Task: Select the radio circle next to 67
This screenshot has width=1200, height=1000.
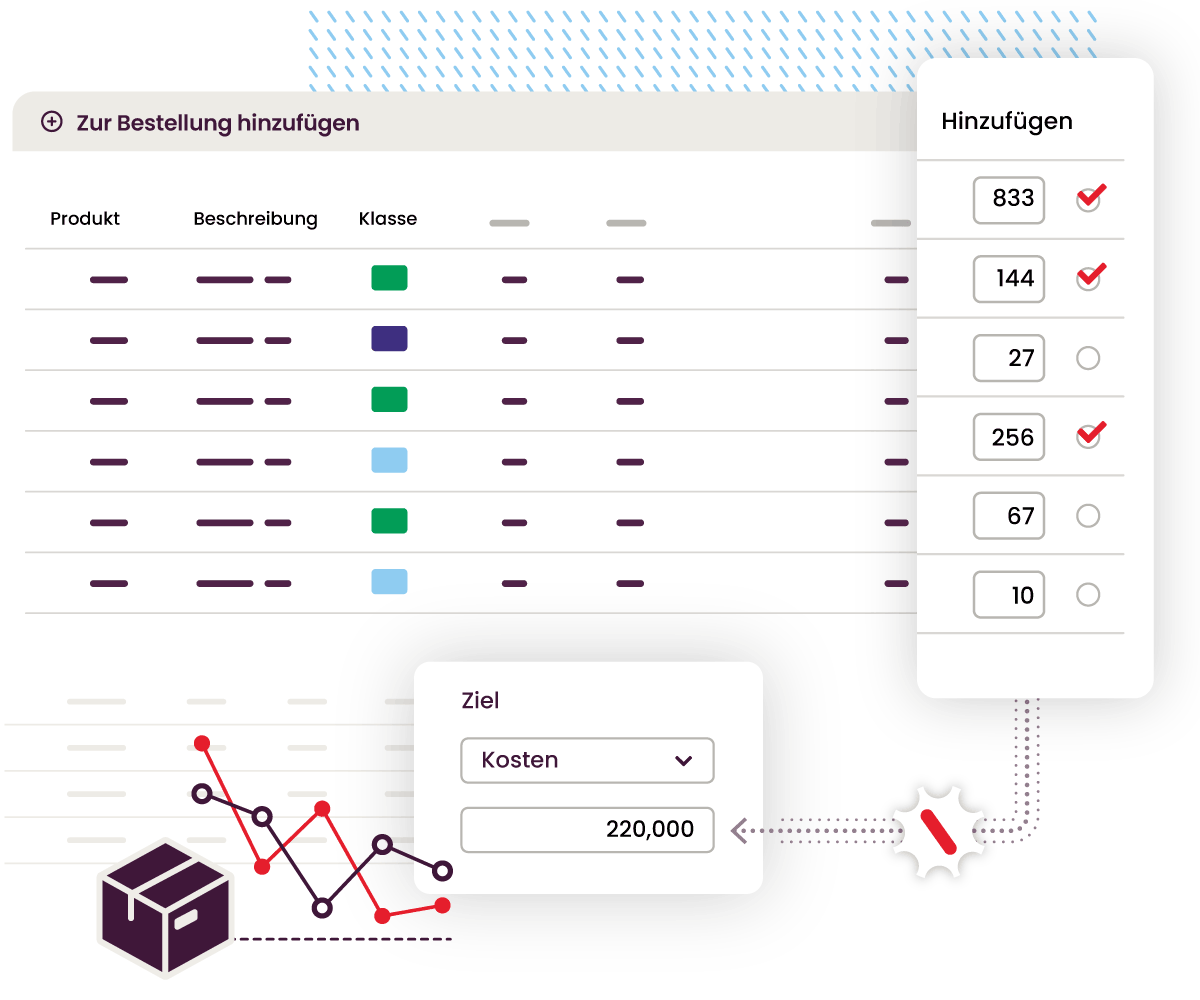Action: tap(1088, 516)
